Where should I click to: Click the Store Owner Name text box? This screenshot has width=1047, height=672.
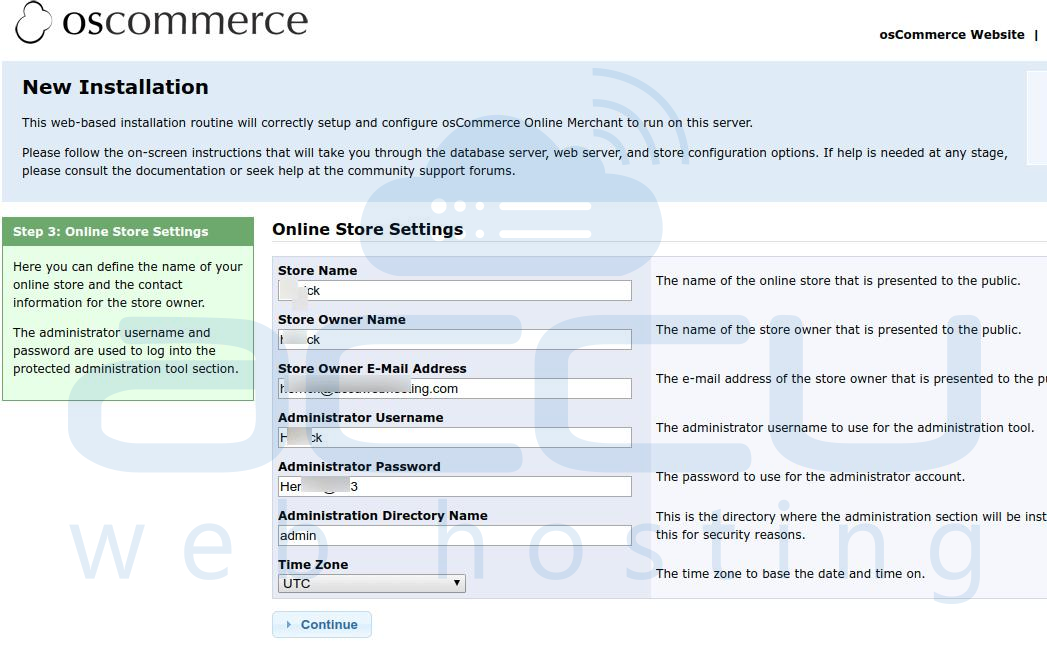454,339
